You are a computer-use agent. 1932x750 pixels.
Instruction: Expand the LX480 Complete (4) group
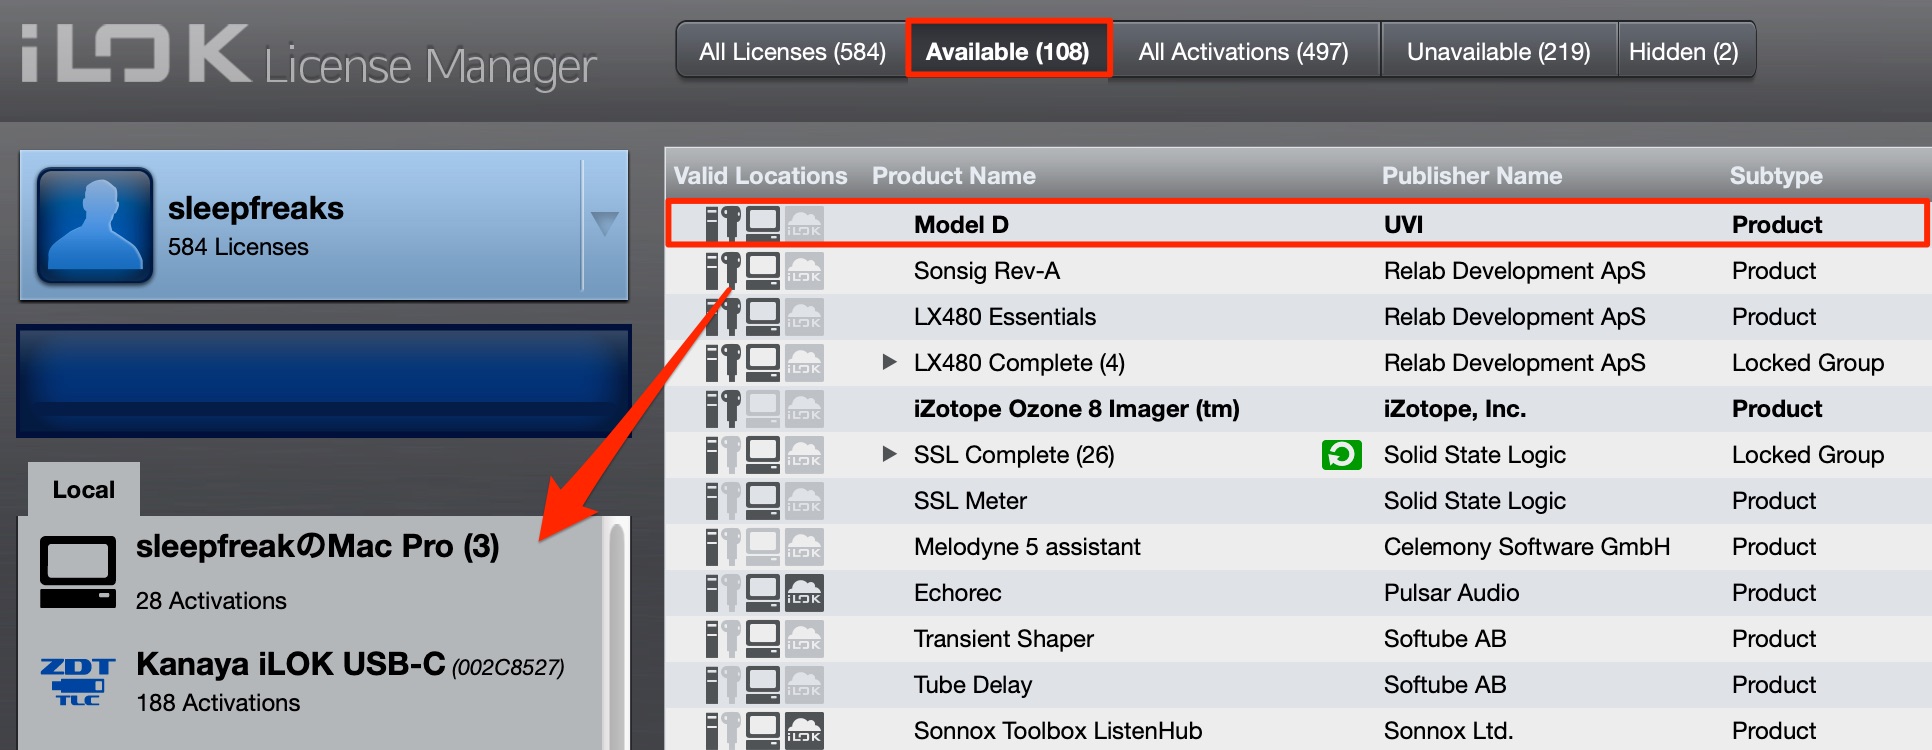(x=889, y=362)
